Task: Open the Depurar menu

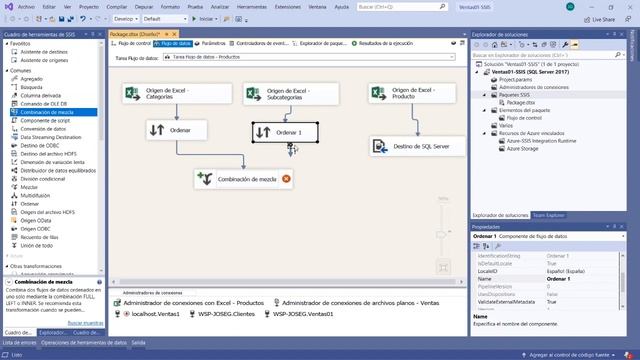Action: tap(144, 7)
